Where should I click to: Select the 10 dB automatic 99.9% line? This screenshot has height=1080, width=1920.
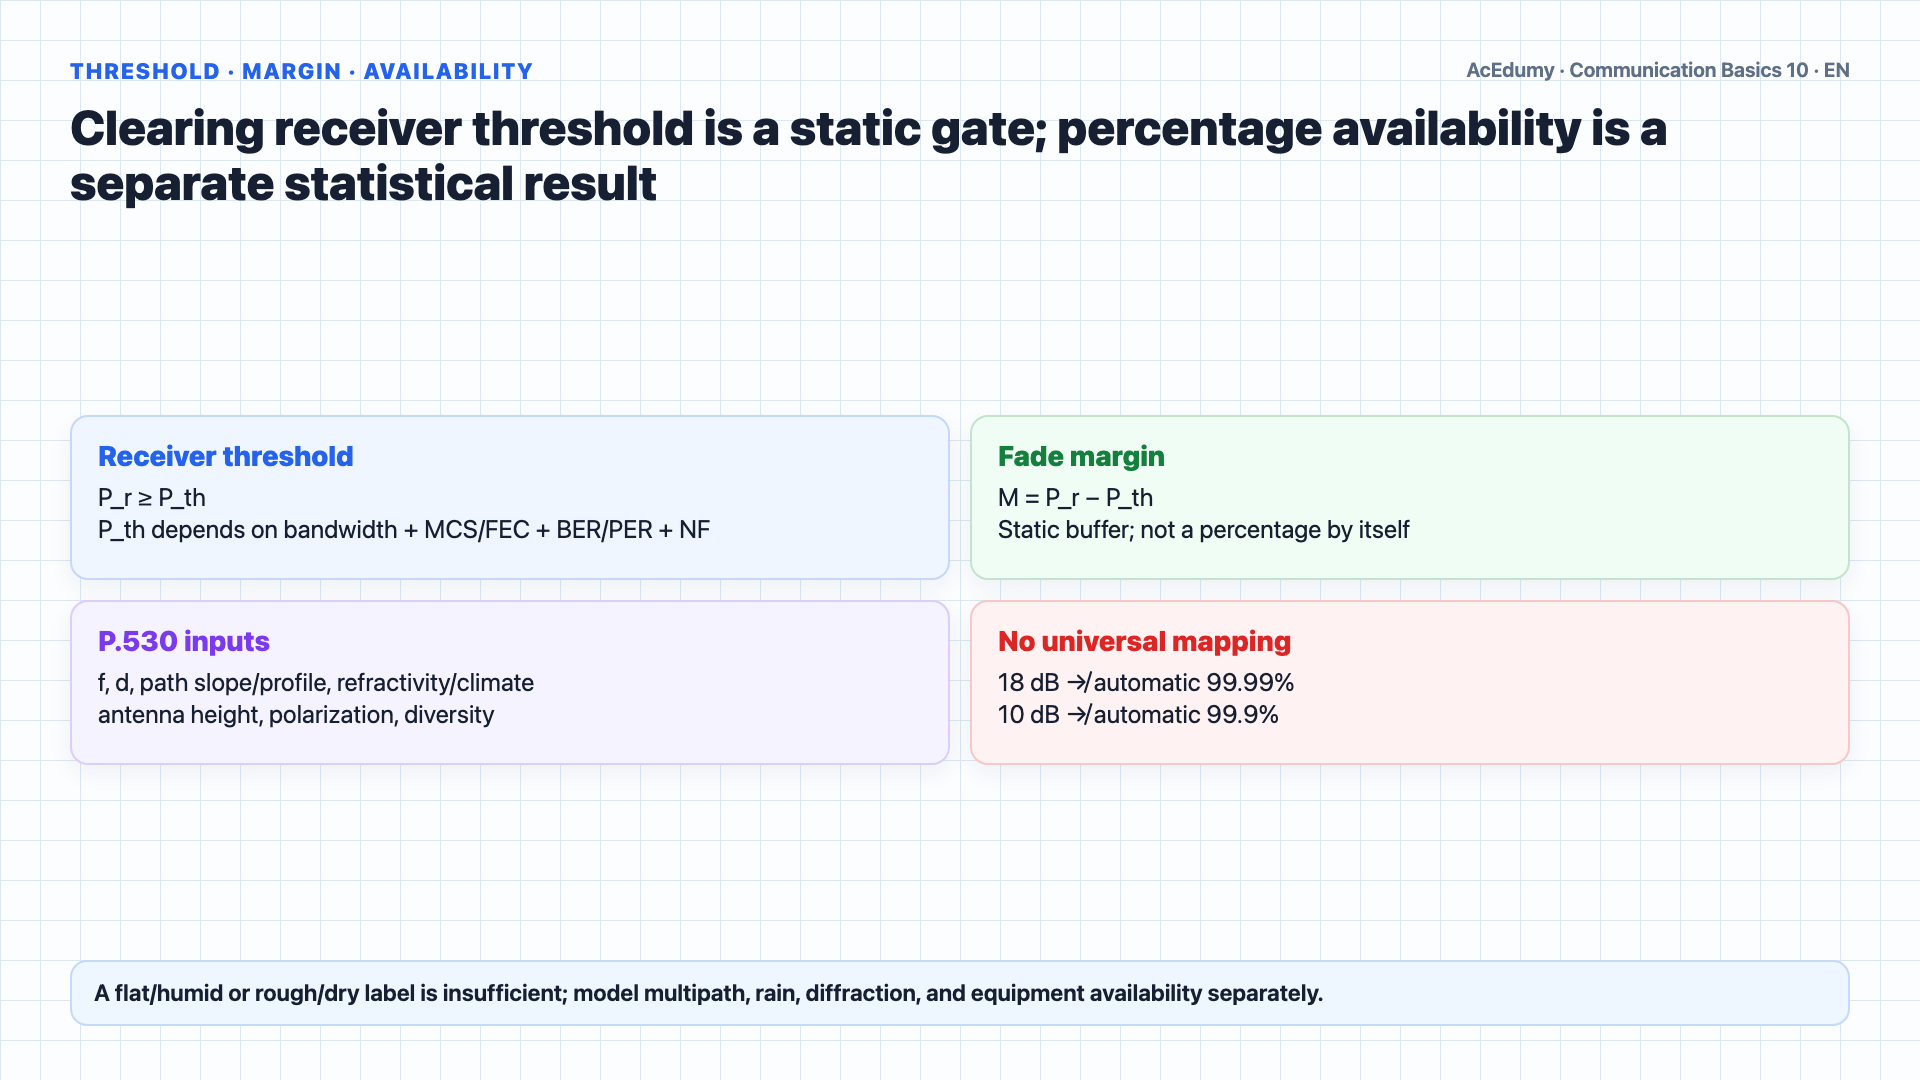click(1138, 715)
